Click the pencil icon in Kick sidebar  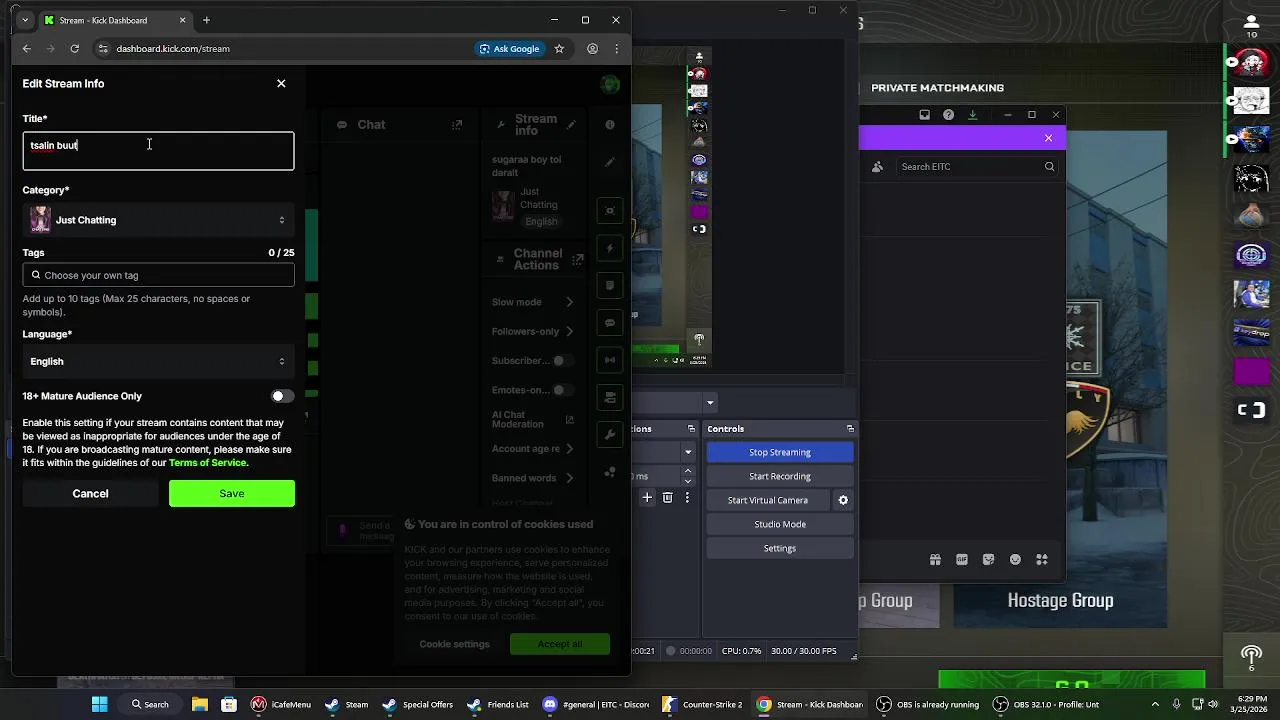[x=610, y=162]
